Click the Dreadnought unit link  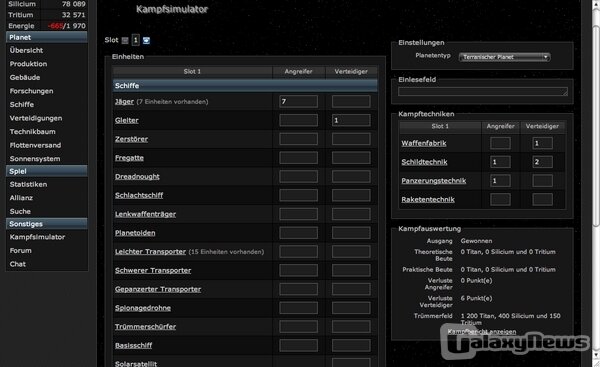137,176
